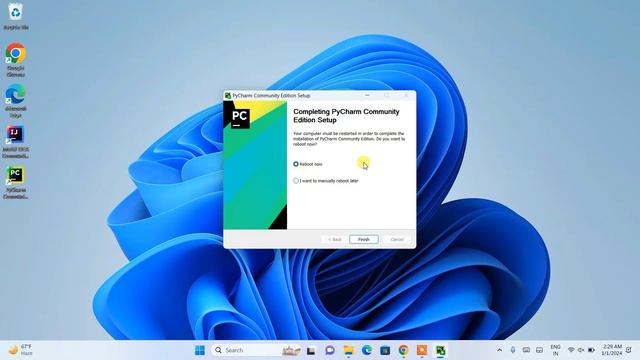Select I want to manually reboot later
The image size is (640, 360).
coord(326,181)
